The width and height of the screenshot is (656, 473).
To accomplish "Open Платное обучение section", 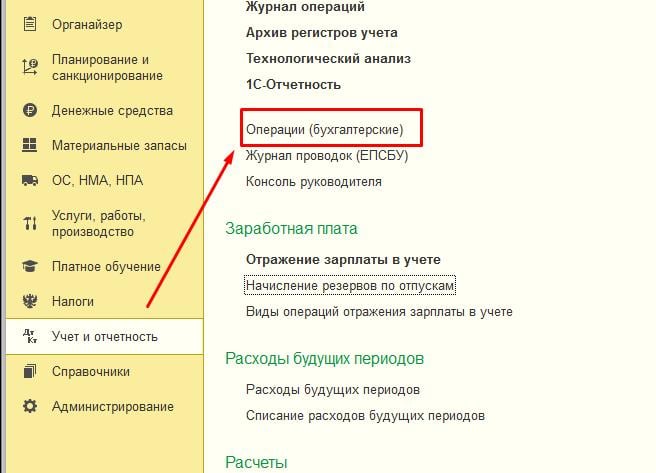I will (x=106, y=266).
